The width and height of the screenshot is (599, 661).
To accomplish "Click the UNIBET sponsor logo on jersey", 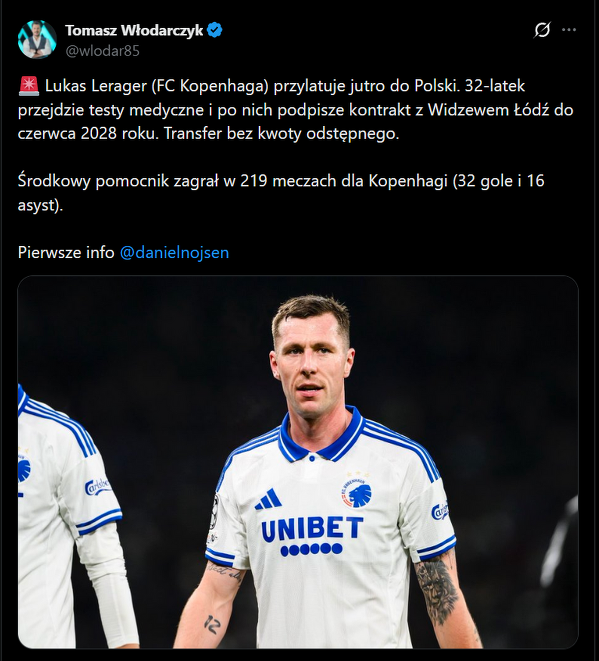I will pos(312,535).
